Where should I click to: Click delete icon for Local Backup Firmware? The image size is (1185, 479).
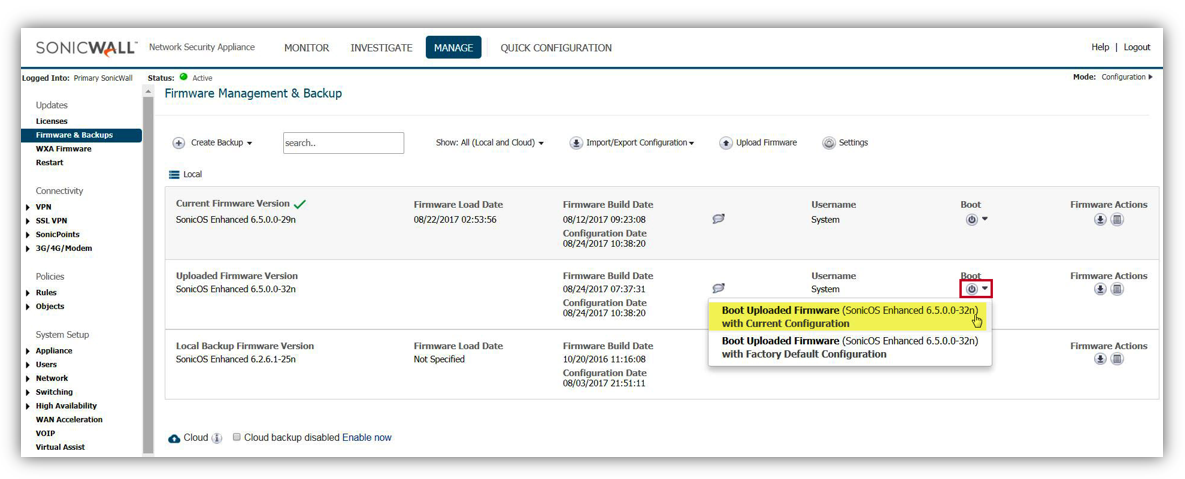coord(1117,359)
